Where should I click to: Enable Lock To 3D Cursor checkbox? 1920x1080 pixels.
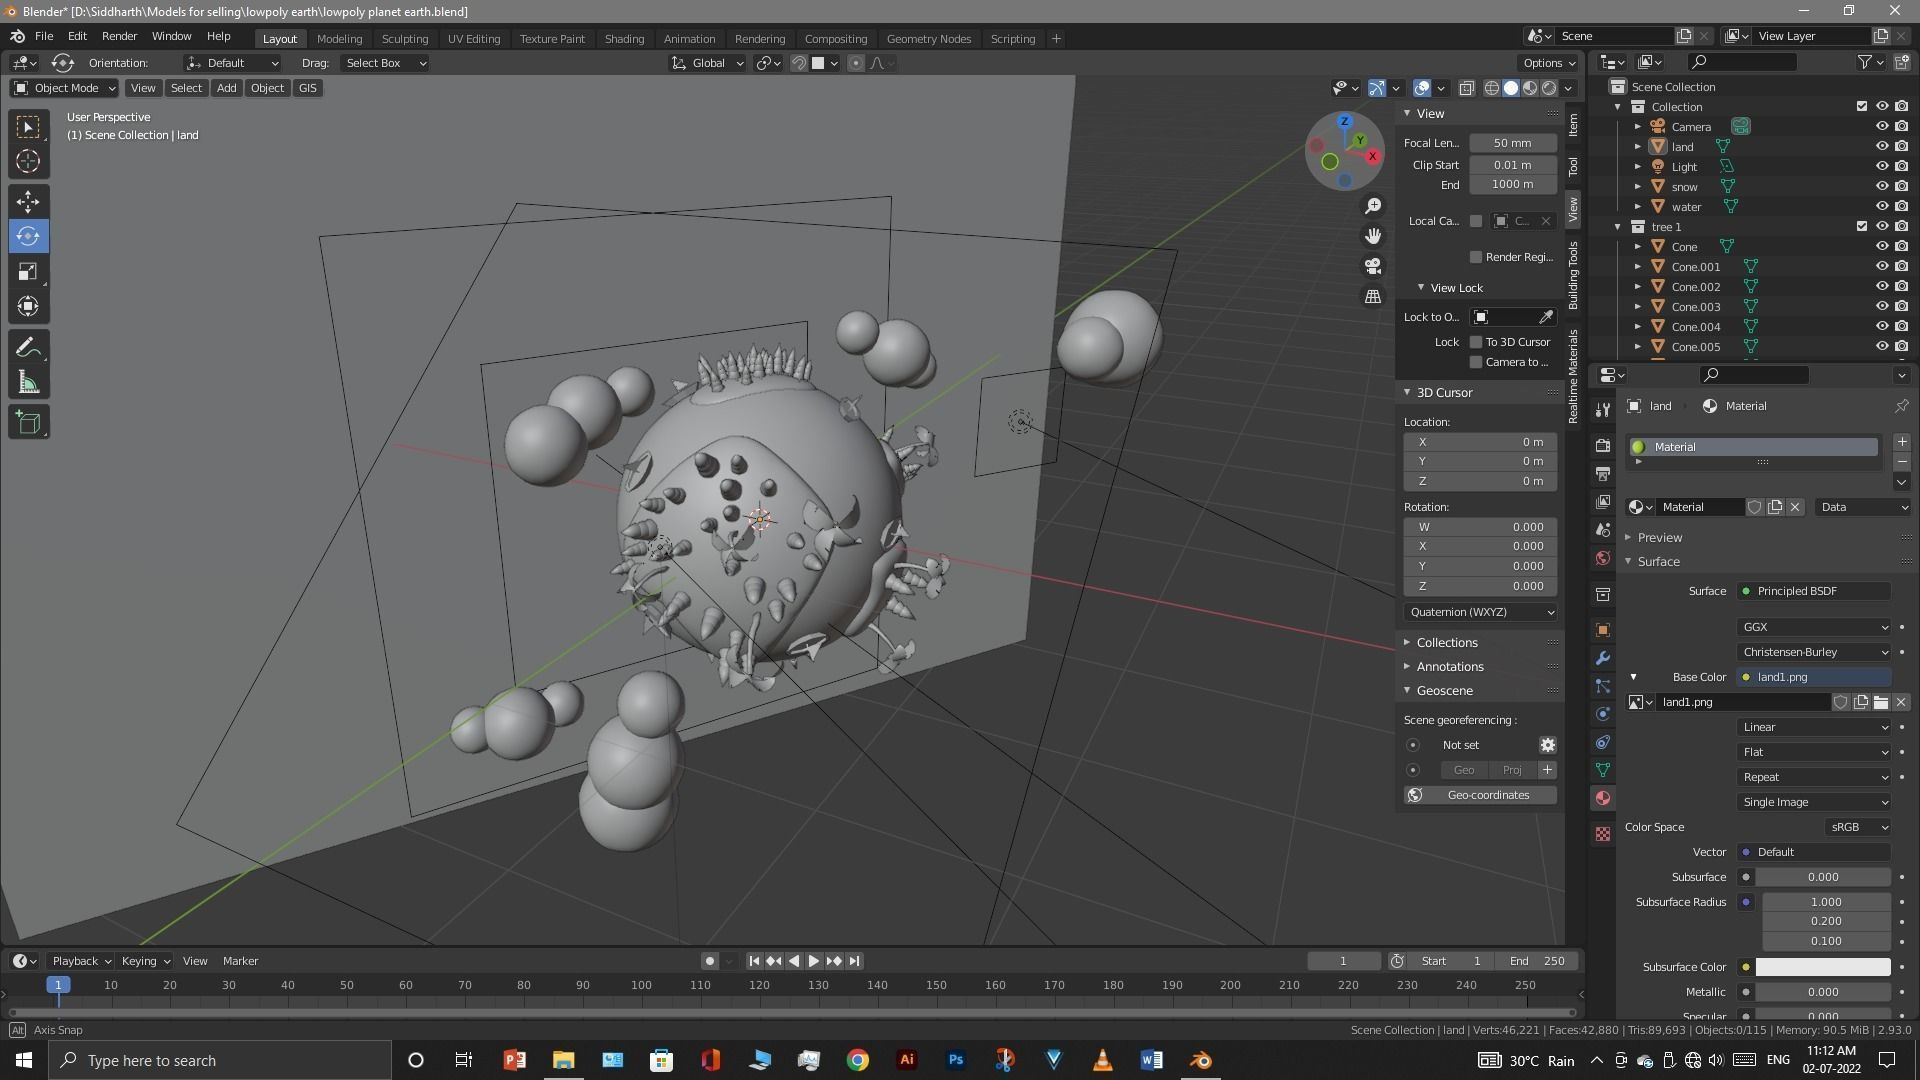point(1475,342)
